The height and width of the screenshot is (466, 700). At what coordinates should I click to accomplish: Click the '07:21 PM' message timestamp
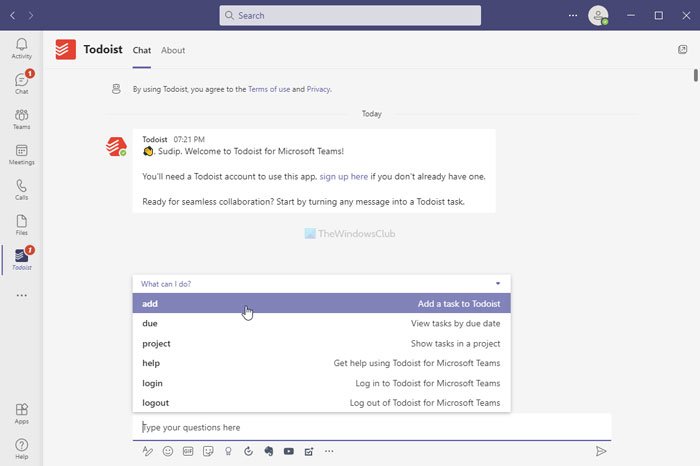pyautogui.click(x=189, y=139)
